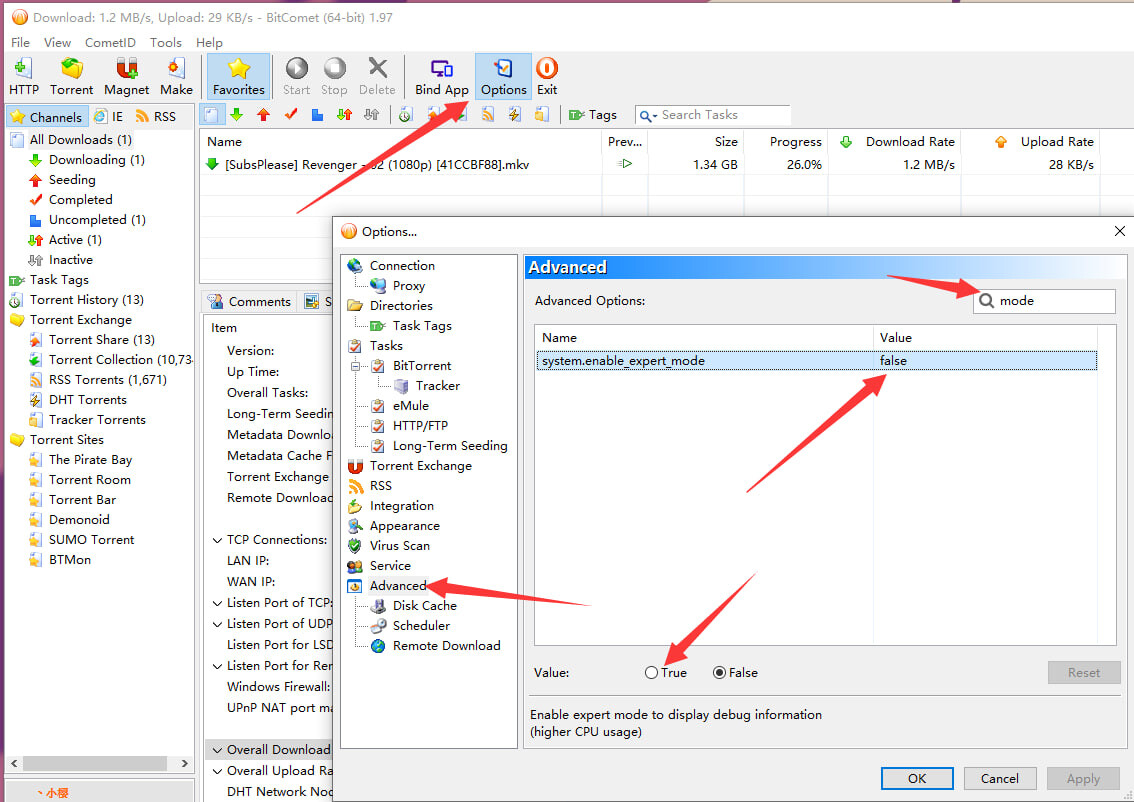Open Options from the toolbar

tap(503, 77)
